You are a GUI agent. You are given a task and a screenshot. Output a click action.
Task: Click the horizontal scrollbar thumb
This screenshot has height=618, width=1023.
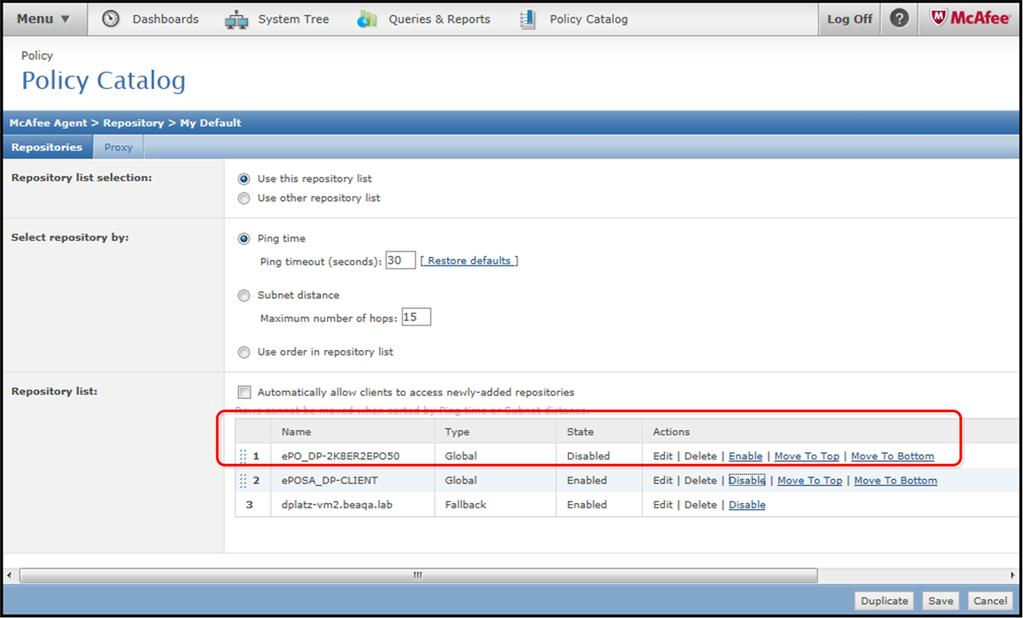pyautogui.click(x=418, y=575)
